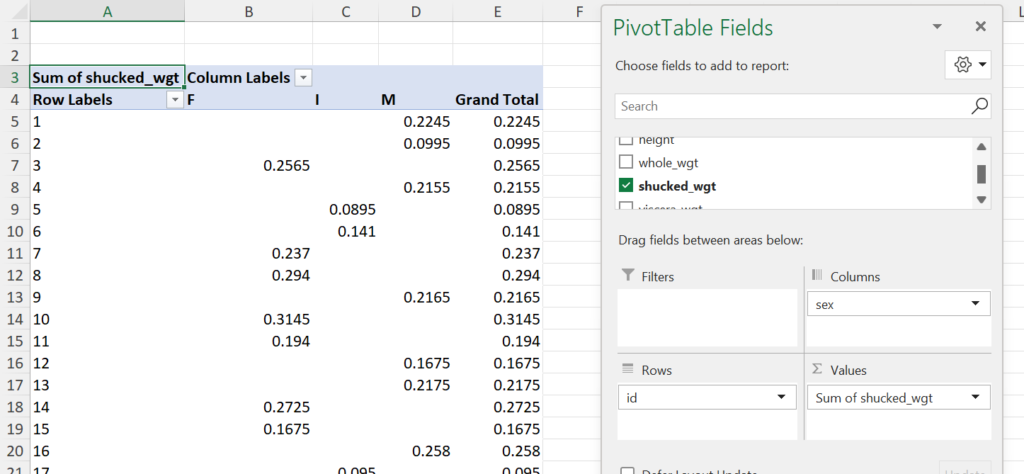Open task pane options arrow beside close button
This screenshot has width=1024, height=474.
coord(937,27)
